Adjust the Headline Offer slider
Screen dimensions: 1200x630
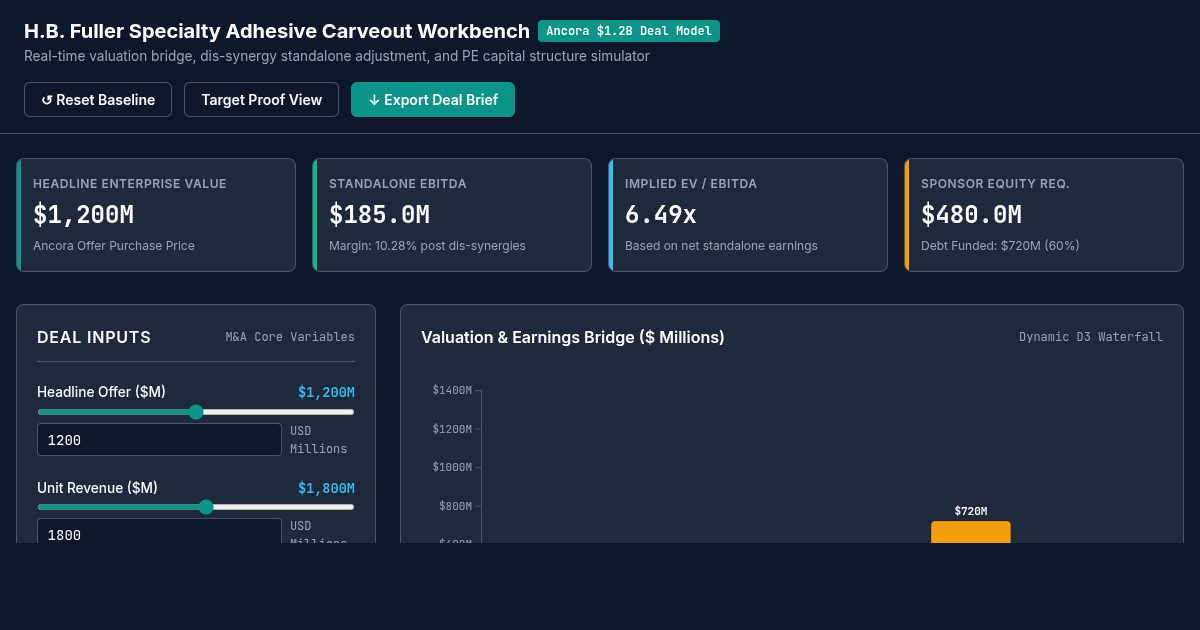click(196, 412)
